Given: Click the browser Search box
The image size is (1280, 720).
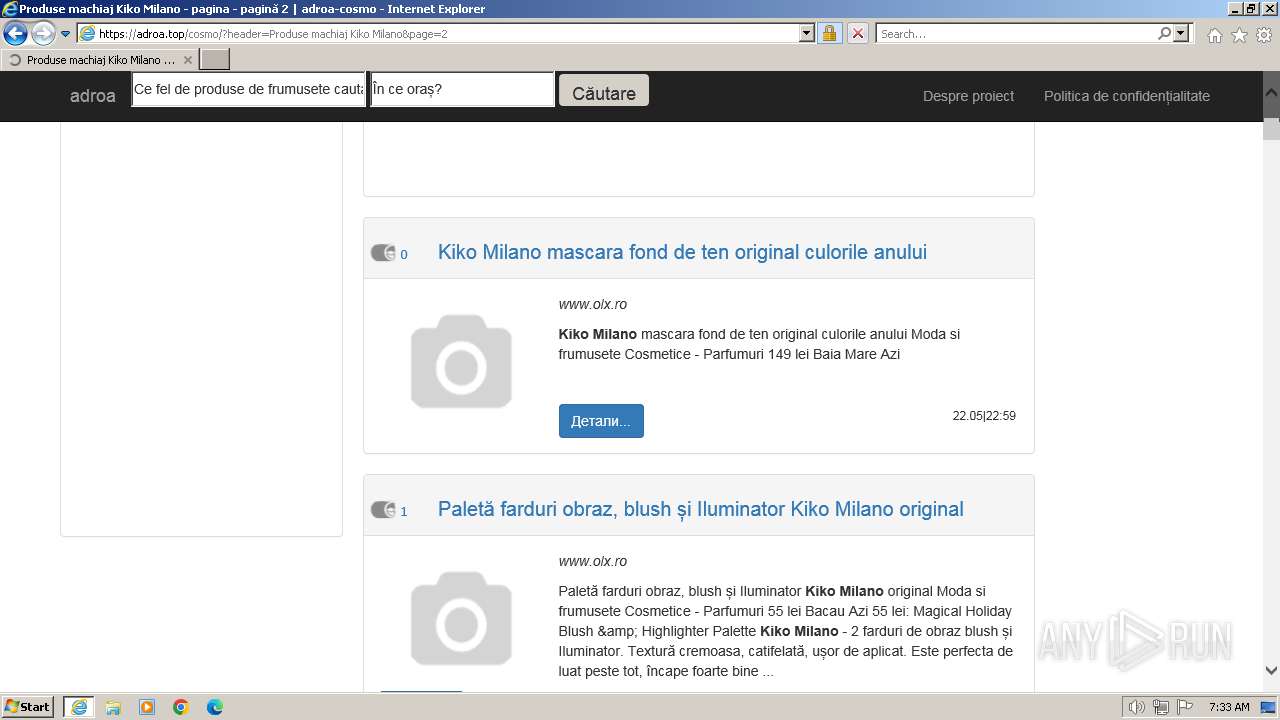Looking at the screenshot, I should (x=1016, y=33).
